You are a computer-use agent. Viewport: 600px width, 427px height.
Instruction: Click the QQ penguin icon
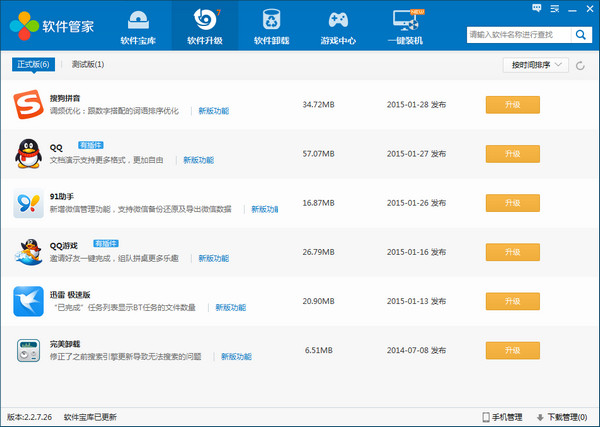pyautogui.click(x=28, y=154)
